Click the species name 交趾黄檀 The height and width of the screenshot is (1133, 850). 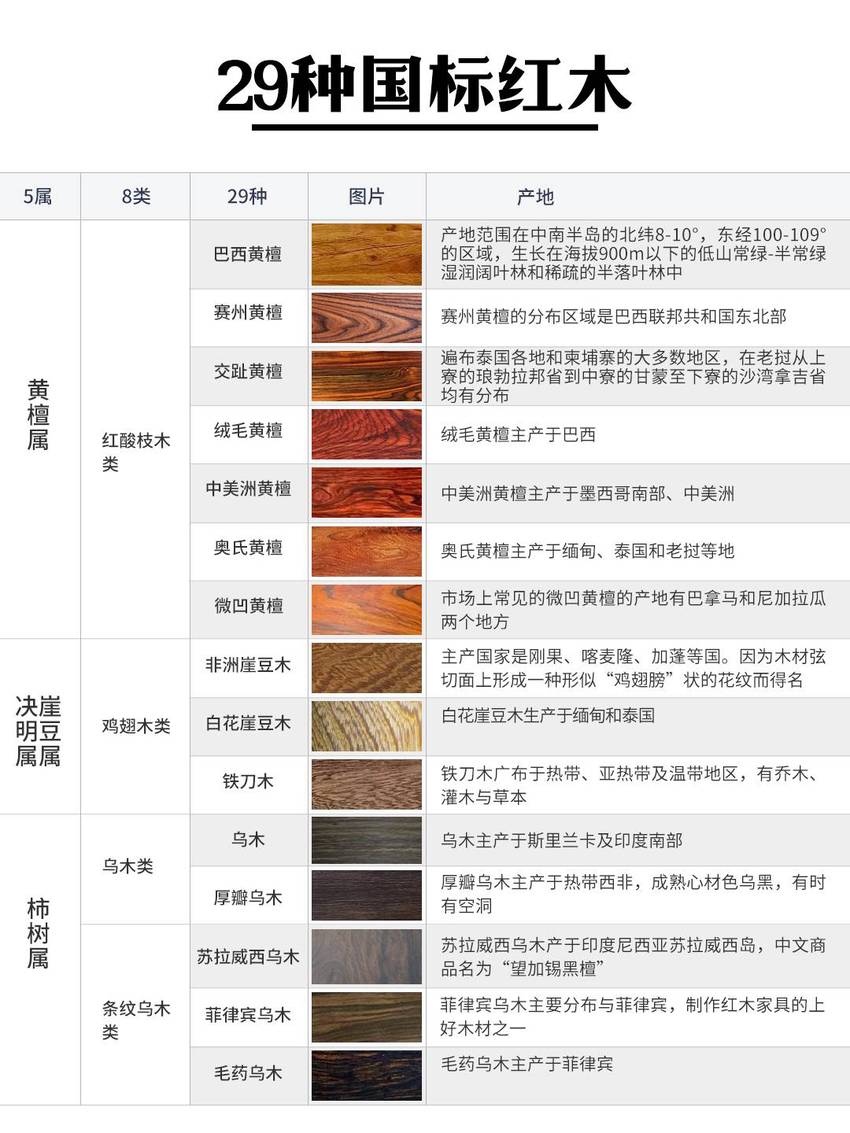(248, 371)
